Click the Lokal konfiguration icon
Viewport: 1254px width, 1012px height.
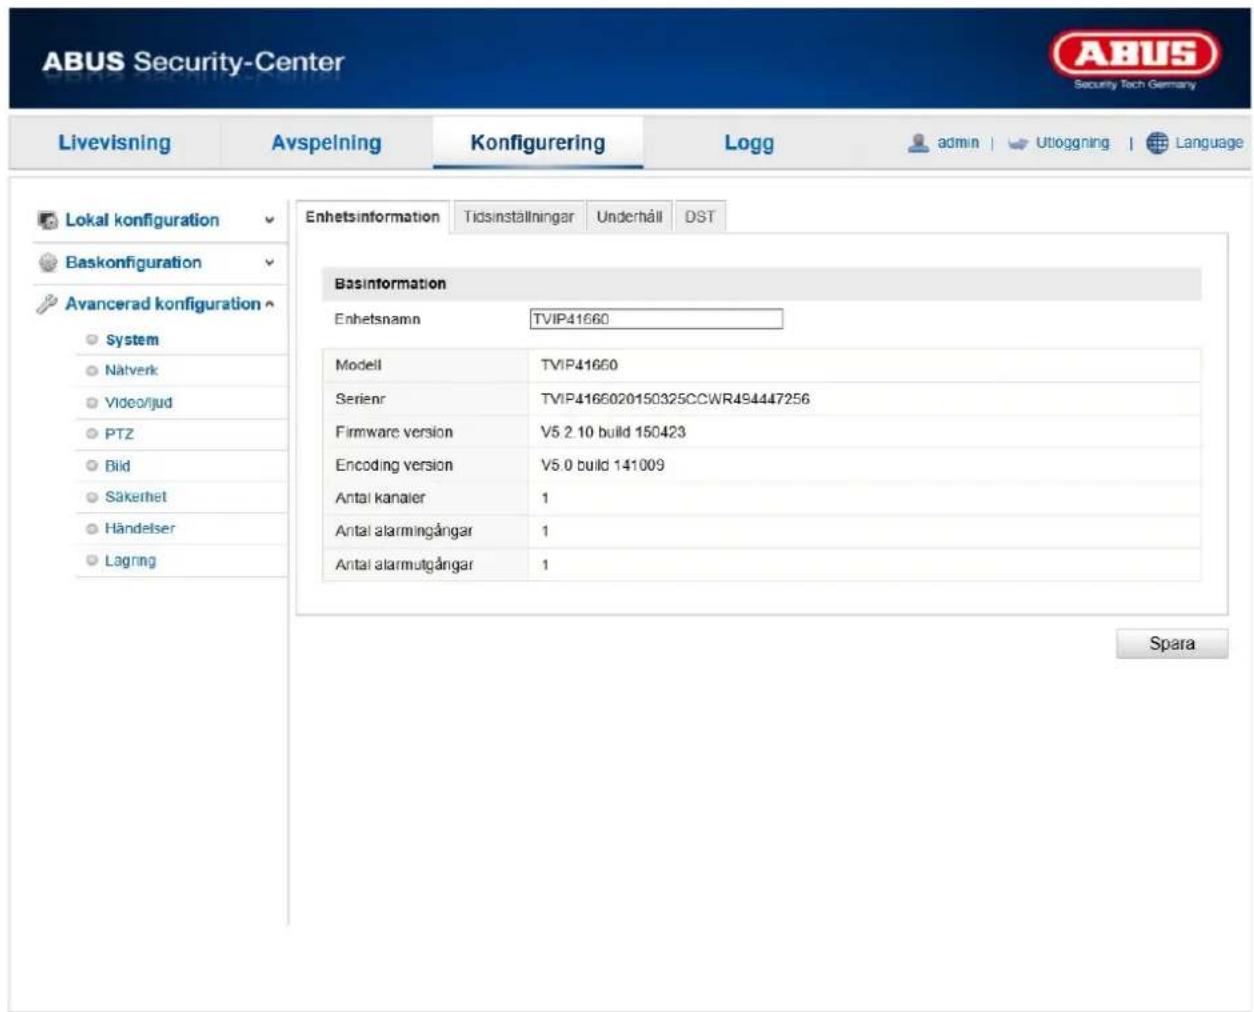tap(47, 220)
